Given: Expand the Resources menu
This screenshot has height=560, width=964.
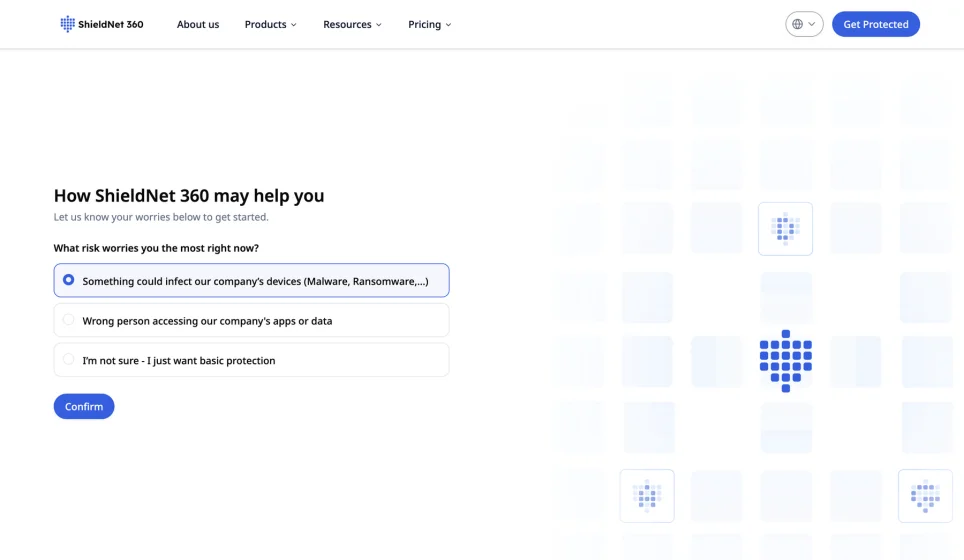Looking at the screenshot, I should tap(352, 25).
